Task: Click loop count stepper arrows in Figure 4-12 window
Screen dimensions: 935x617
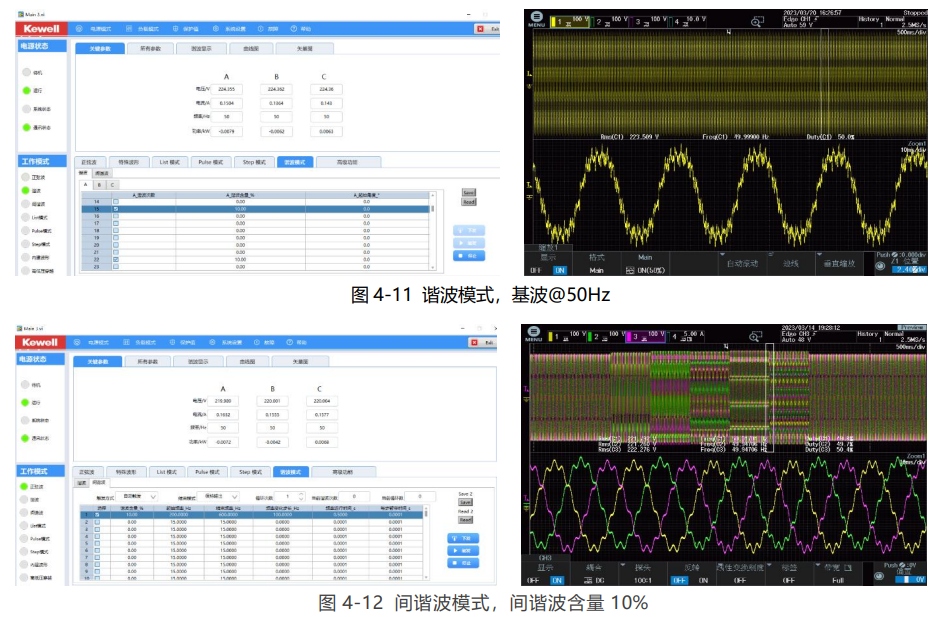Action: click(x=301, y=496)
